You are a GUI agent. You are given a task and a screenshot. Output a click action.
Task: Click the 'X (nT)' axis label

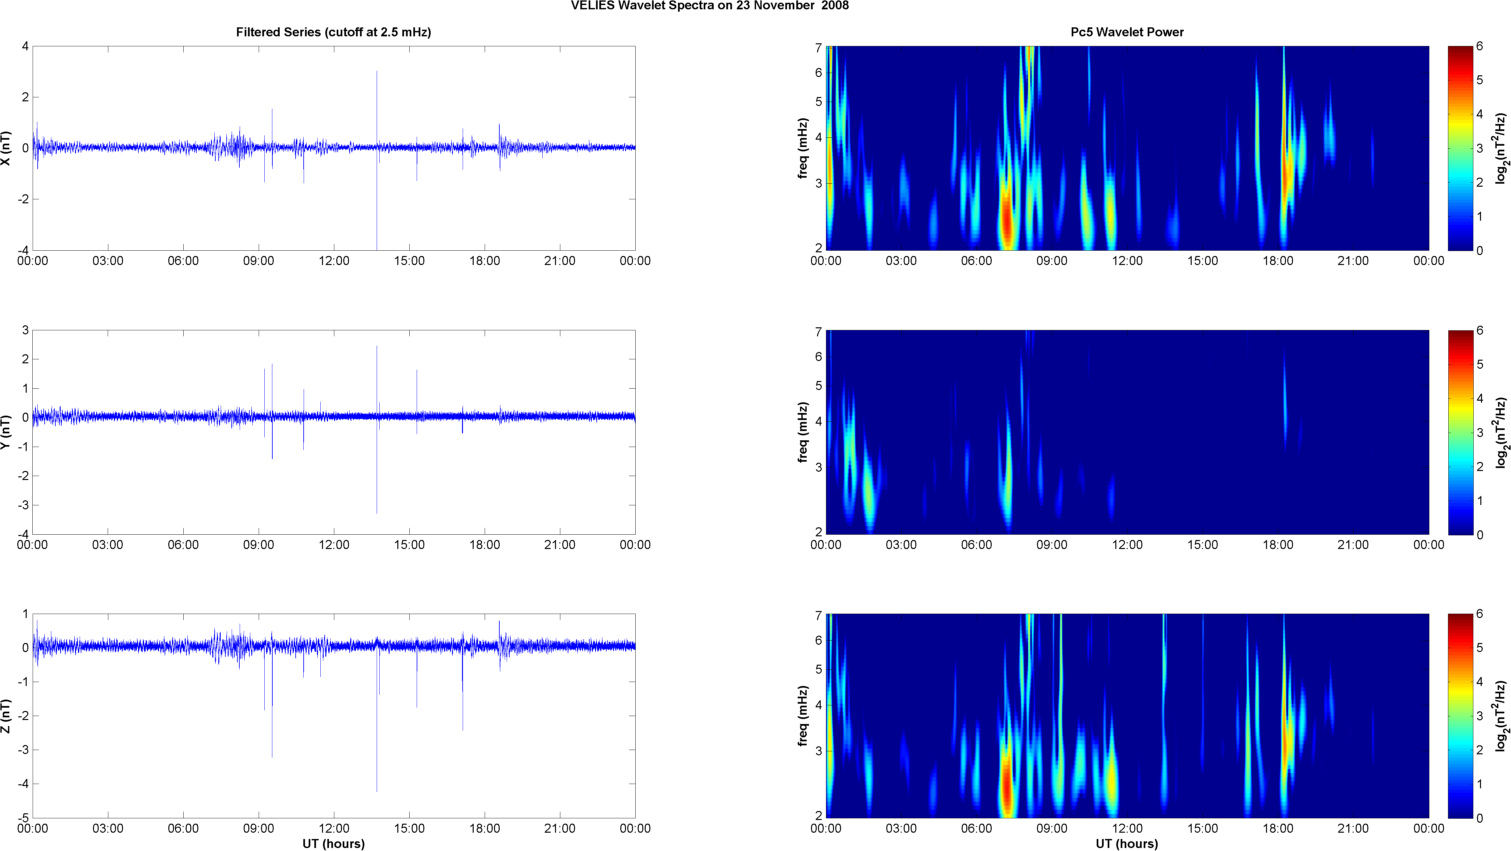7,148
